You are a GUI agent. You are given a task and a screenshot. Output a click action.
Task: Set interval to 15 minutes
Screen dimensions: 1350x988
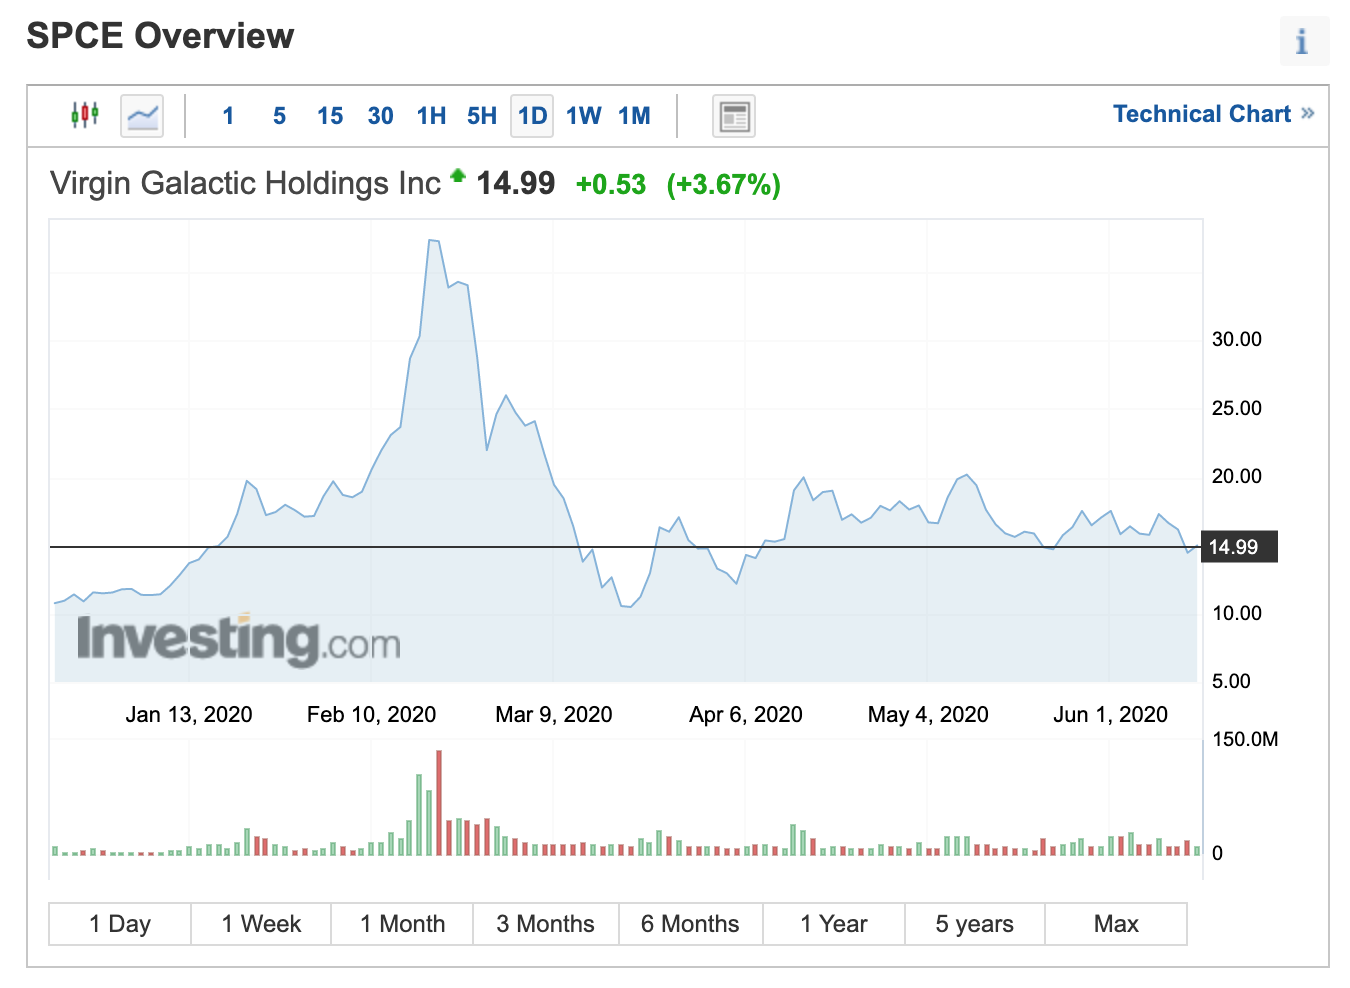(330, 116)
